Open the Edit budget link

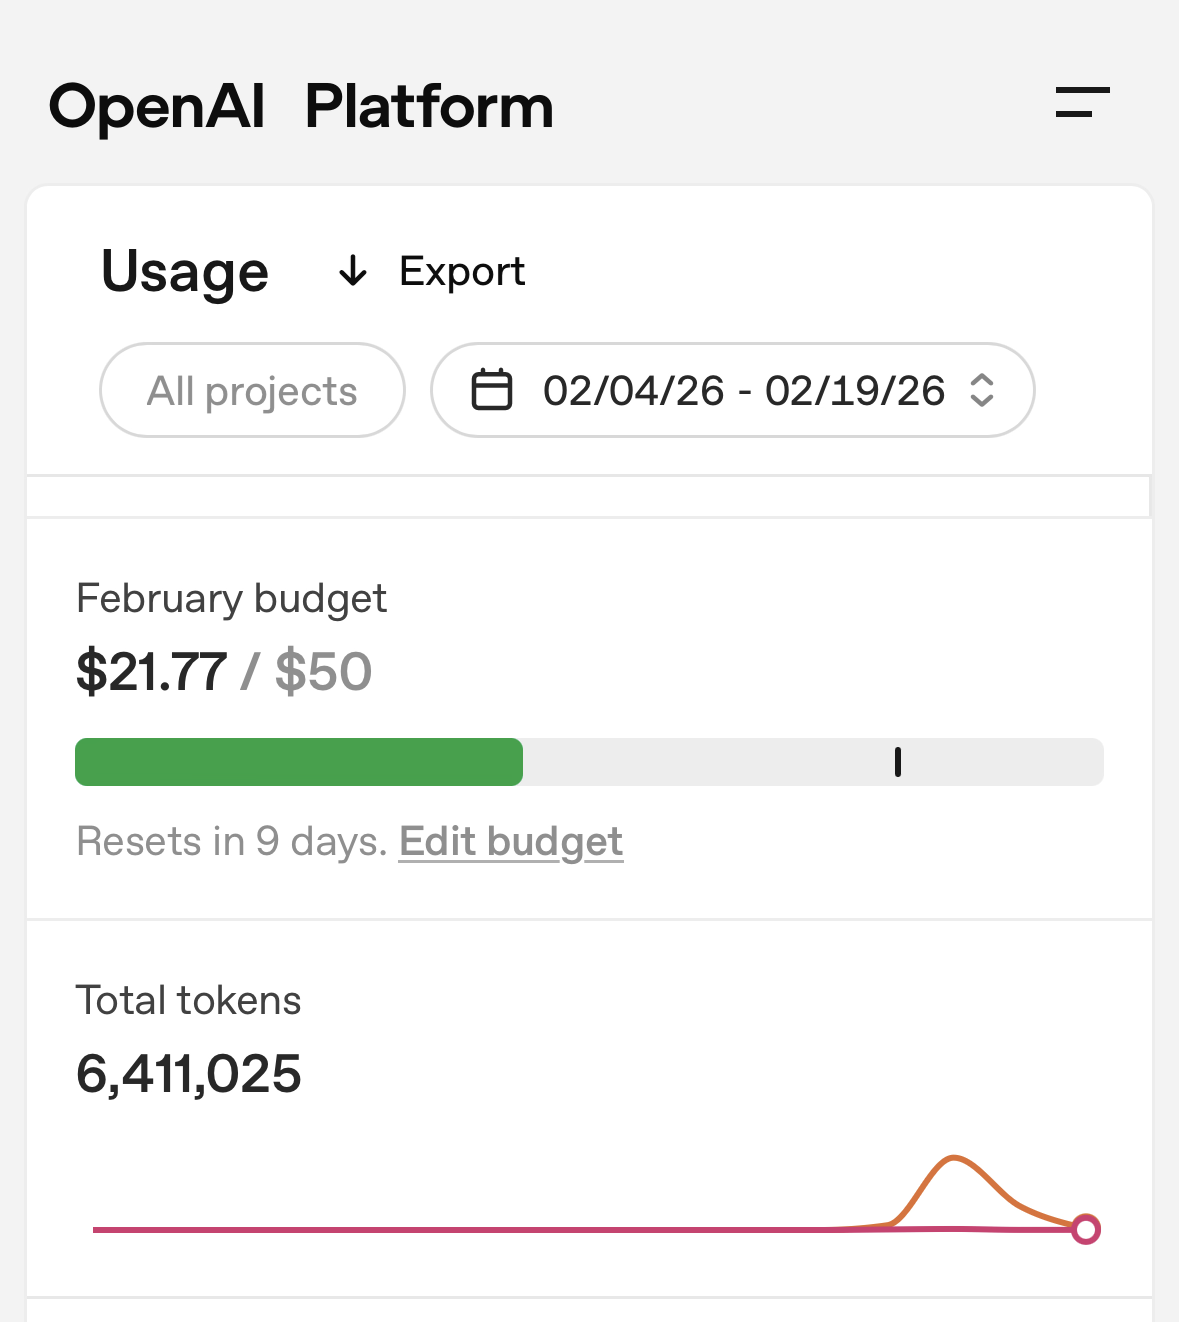point(511,842)
